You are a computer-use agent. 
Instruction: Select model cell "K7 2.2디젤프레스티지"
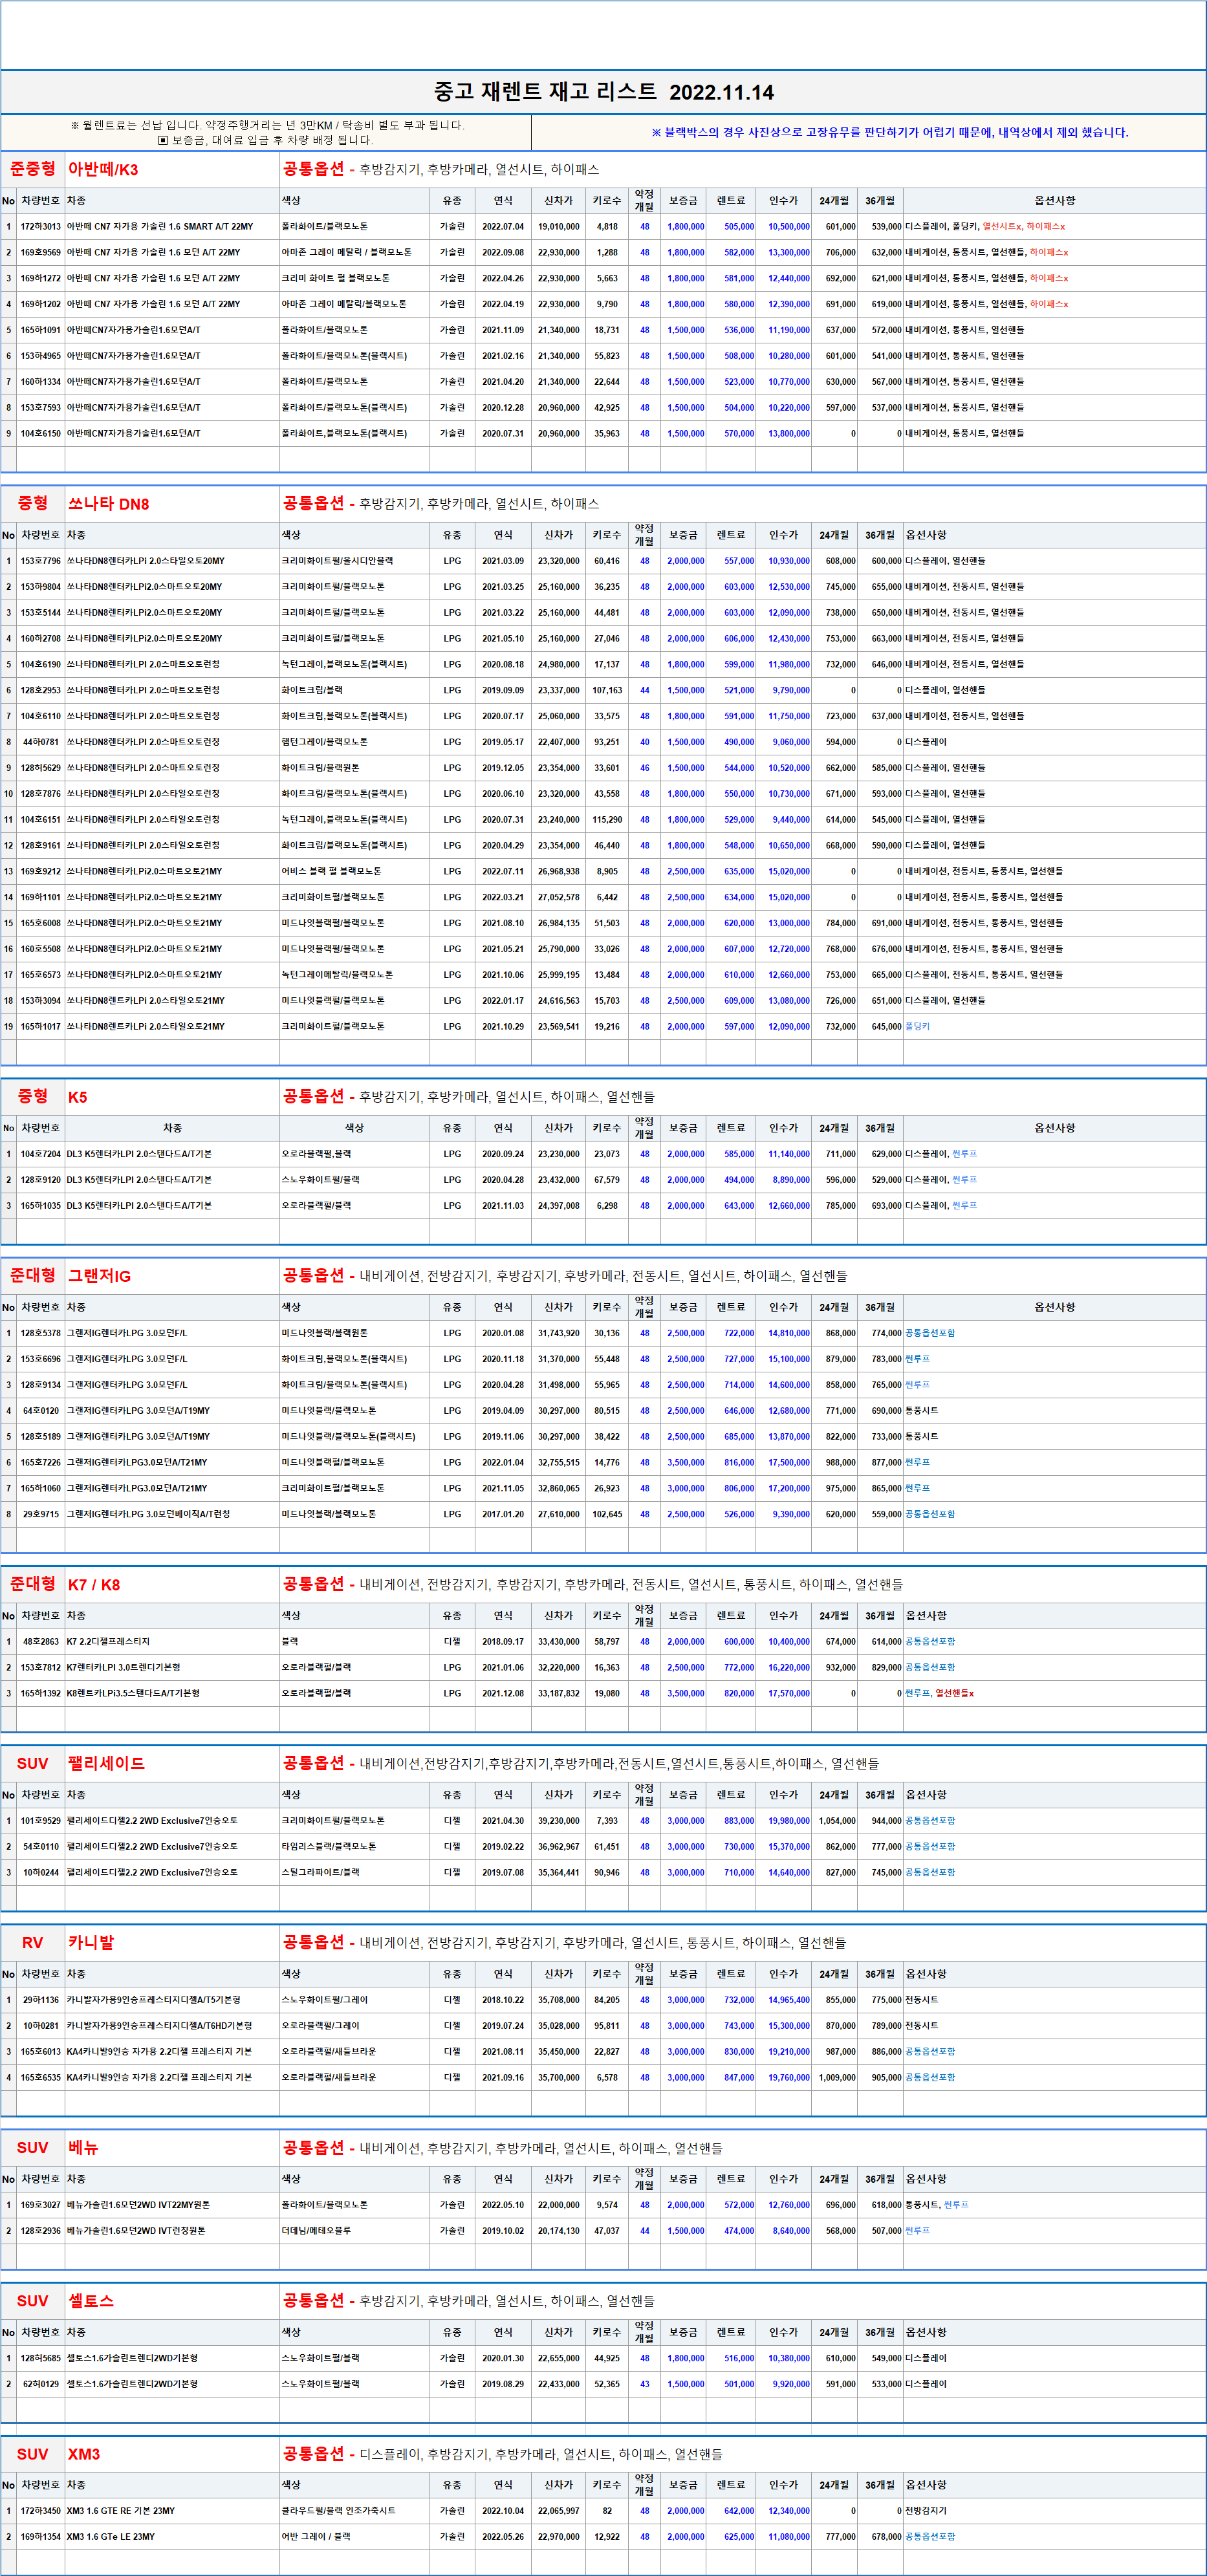[108, 1642]
